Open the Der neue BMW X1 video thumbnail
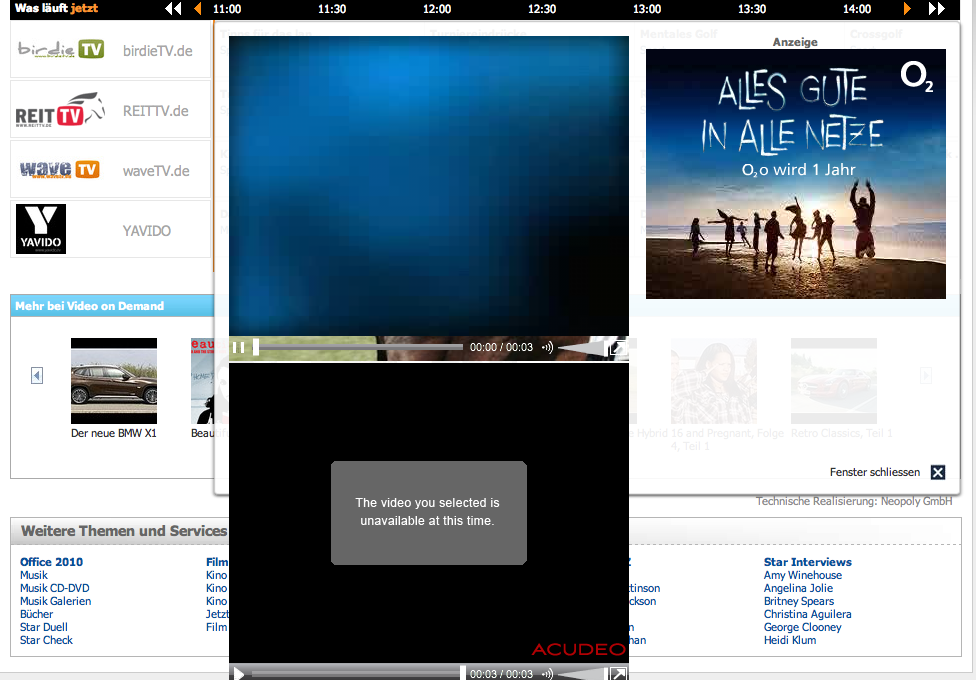Image resolution: width=976 pixels, height=680 pixels. click(x=113, y=381)
